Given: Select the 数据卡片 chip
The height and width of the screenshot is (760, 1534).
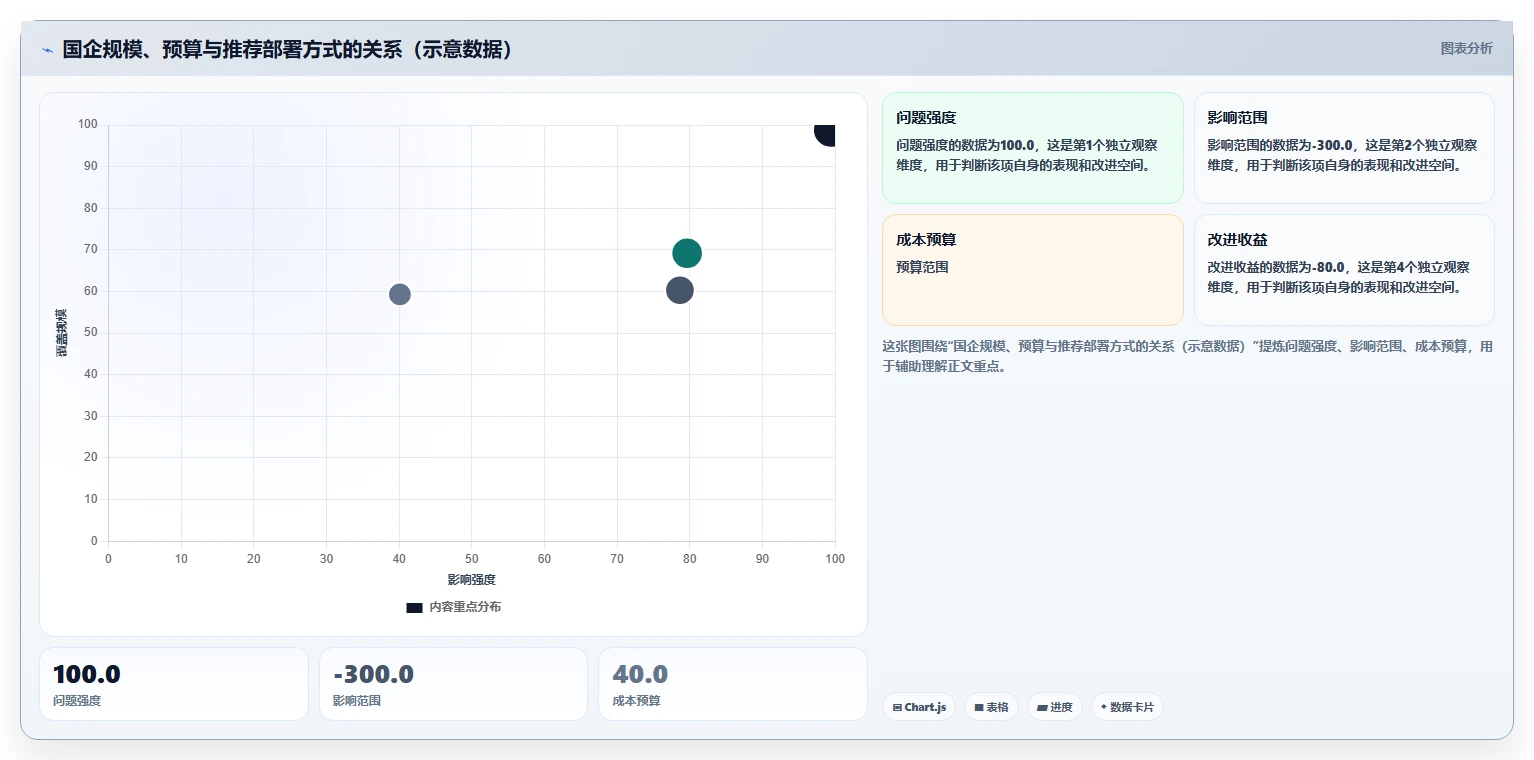Looking at the screenshot, I should (1127, 707).
